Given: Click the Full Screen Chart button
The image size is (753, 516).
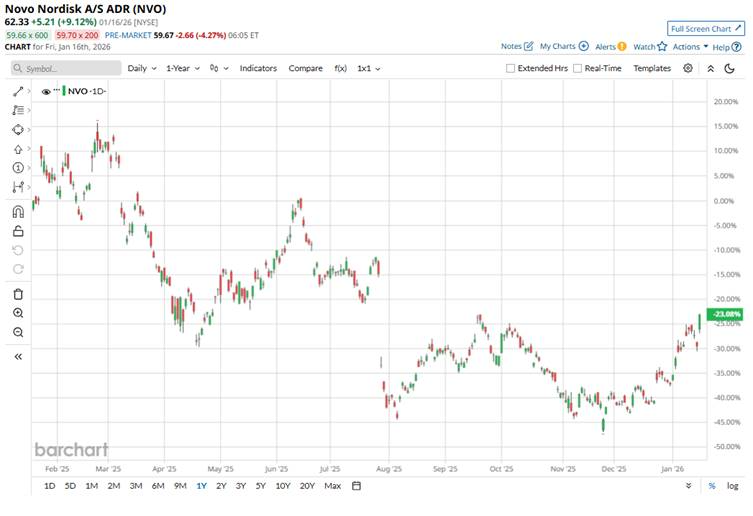Looking at the screenshot, I should tap(706, 28).
